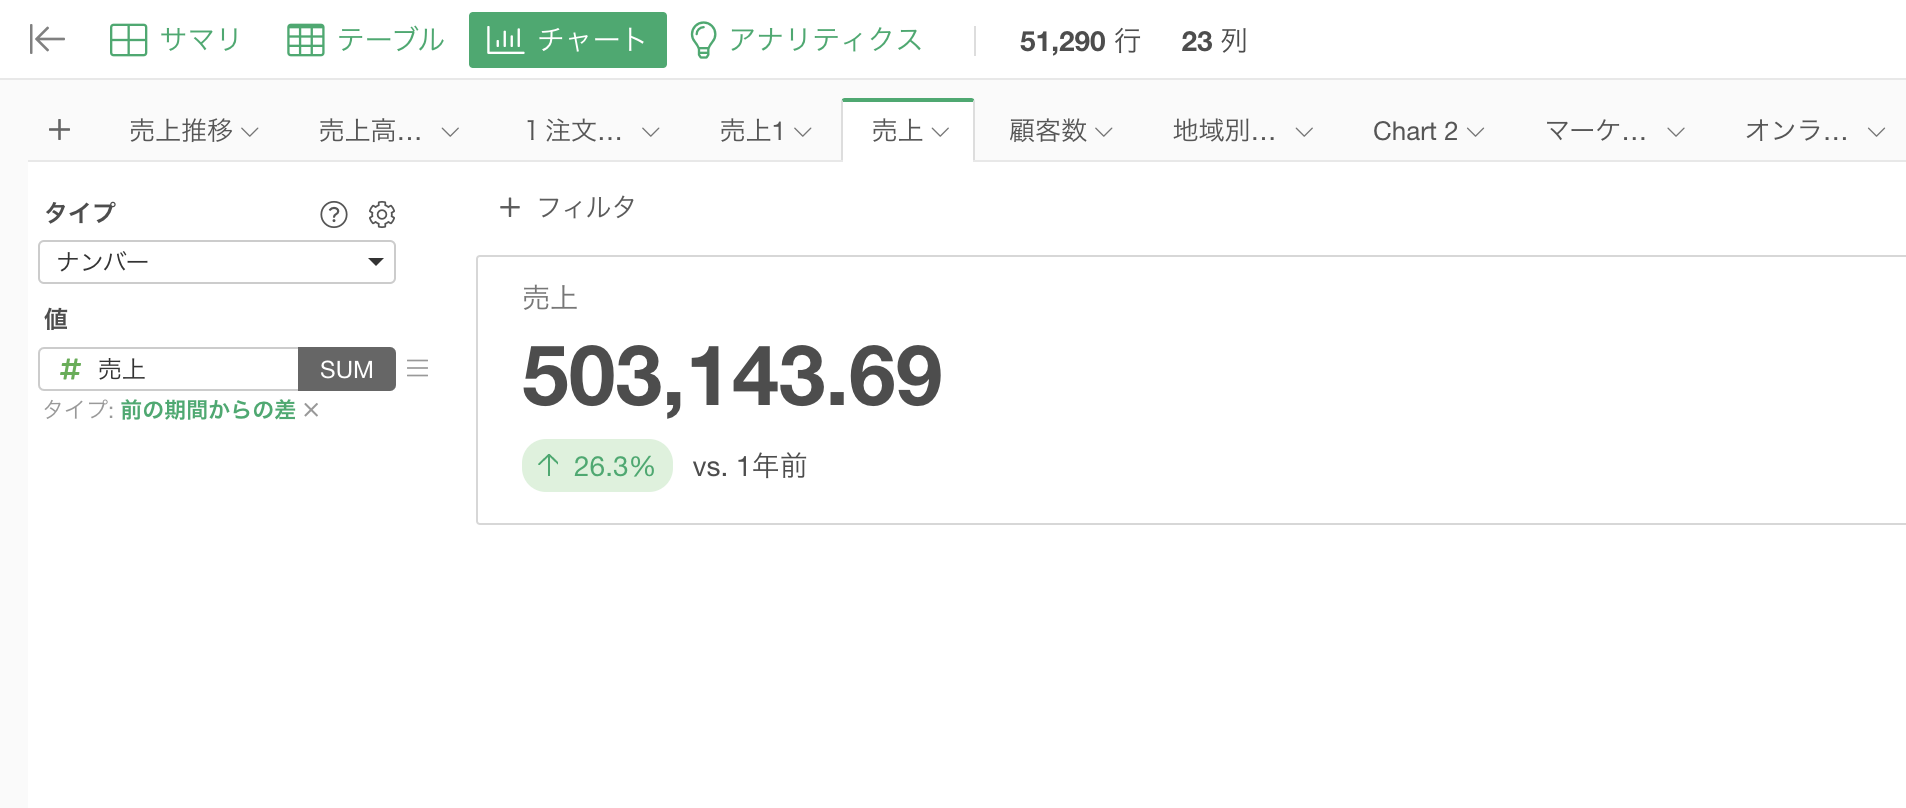Open the ナンバー chart type dropdown
This screenshot has width=1906, height=808.
[217, 262]
